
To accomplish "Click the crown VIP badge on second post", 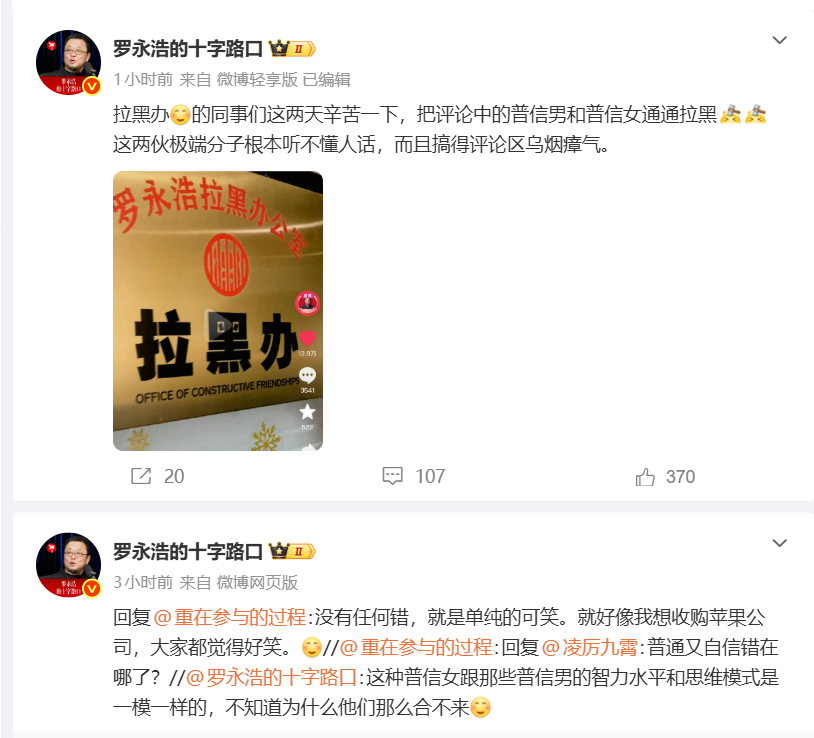I will pos(292,551).
